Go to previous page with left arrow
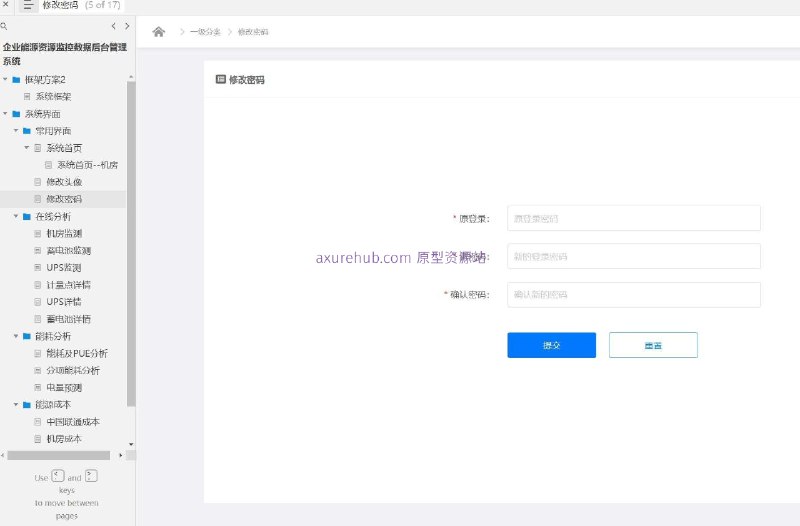 click(x=113, y=26)
